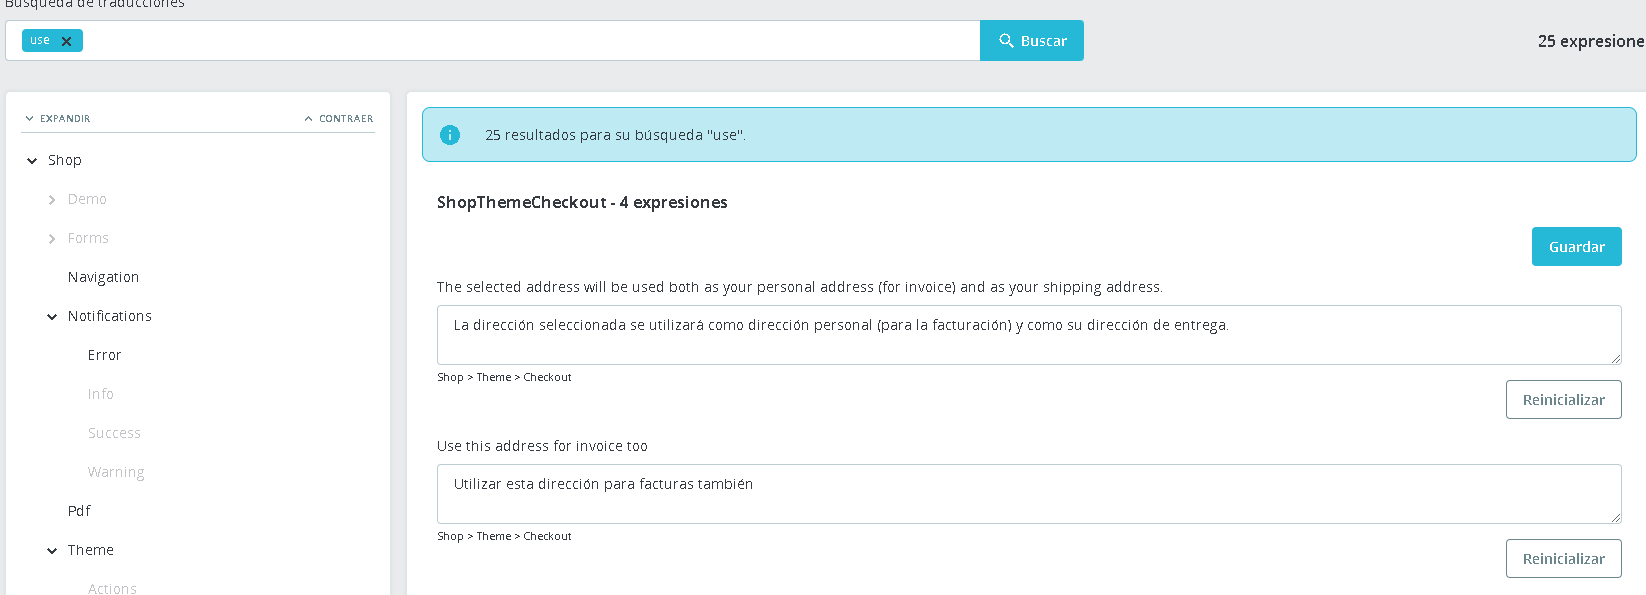Open the Warning notifications category
1646x595 pixels.
(116, 472)
